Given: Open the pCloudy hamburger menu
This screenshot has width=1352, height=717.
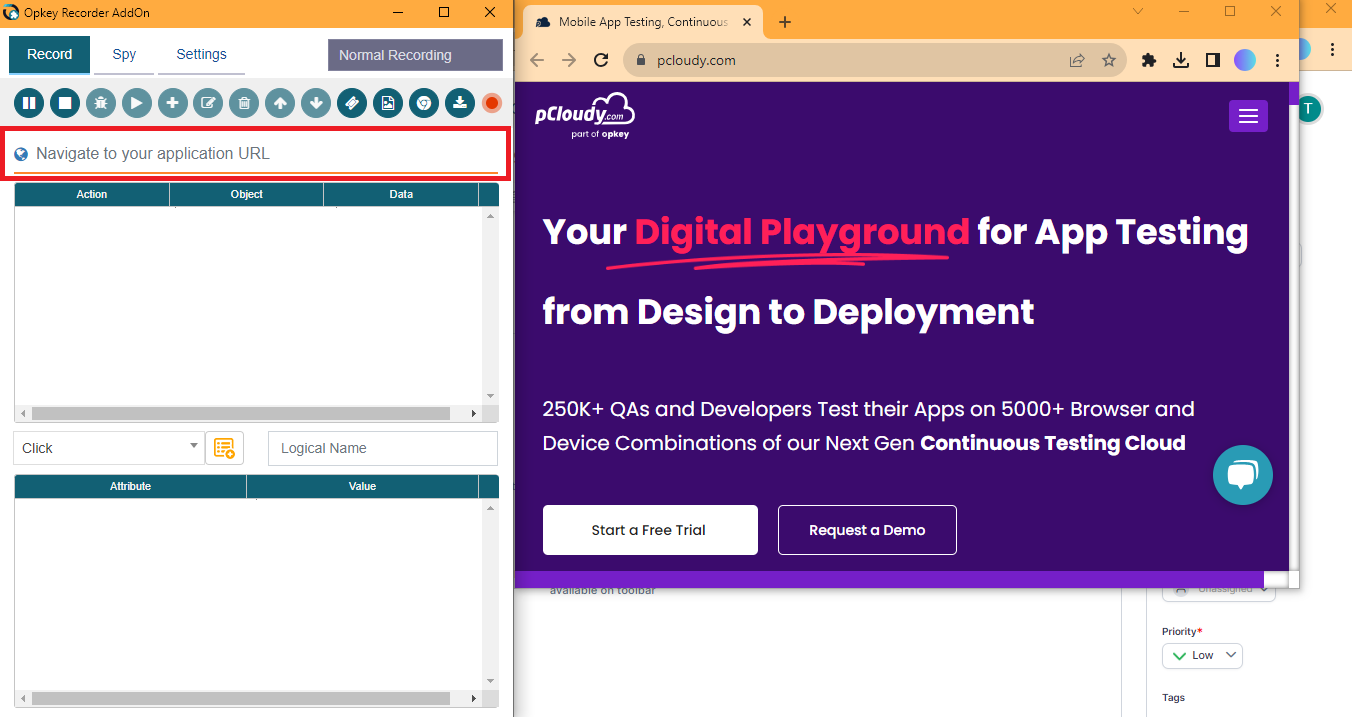Looking at the screenshot, I should tap(1248, 116).
